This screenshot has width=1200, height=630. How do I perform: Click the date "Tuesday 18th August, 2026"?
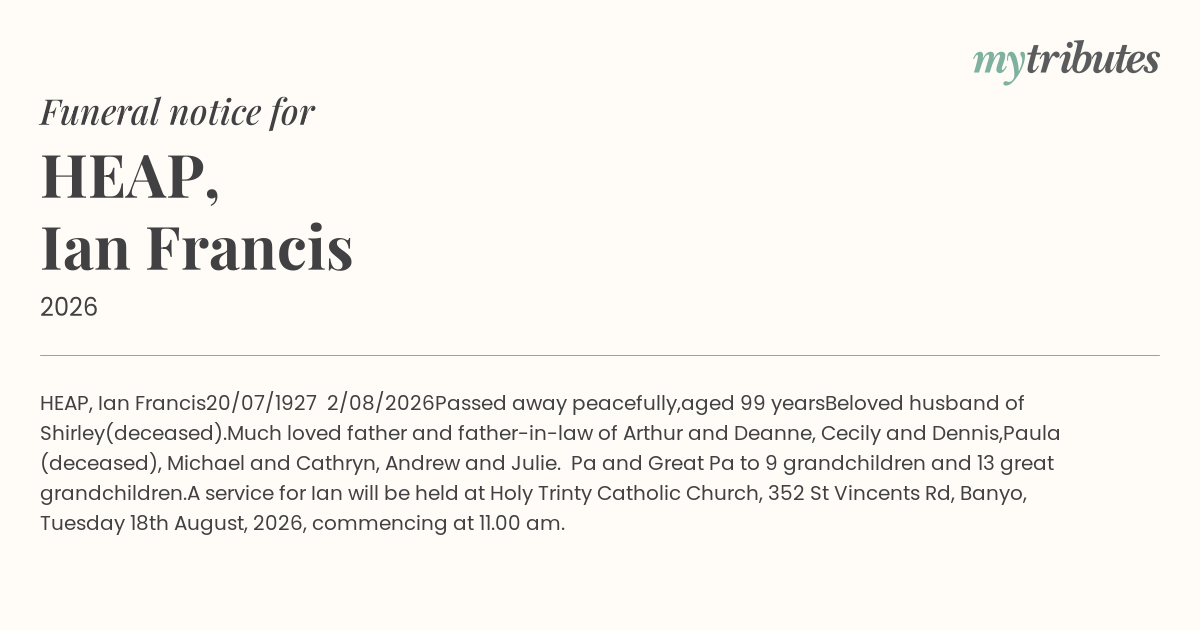coord(171,523)
